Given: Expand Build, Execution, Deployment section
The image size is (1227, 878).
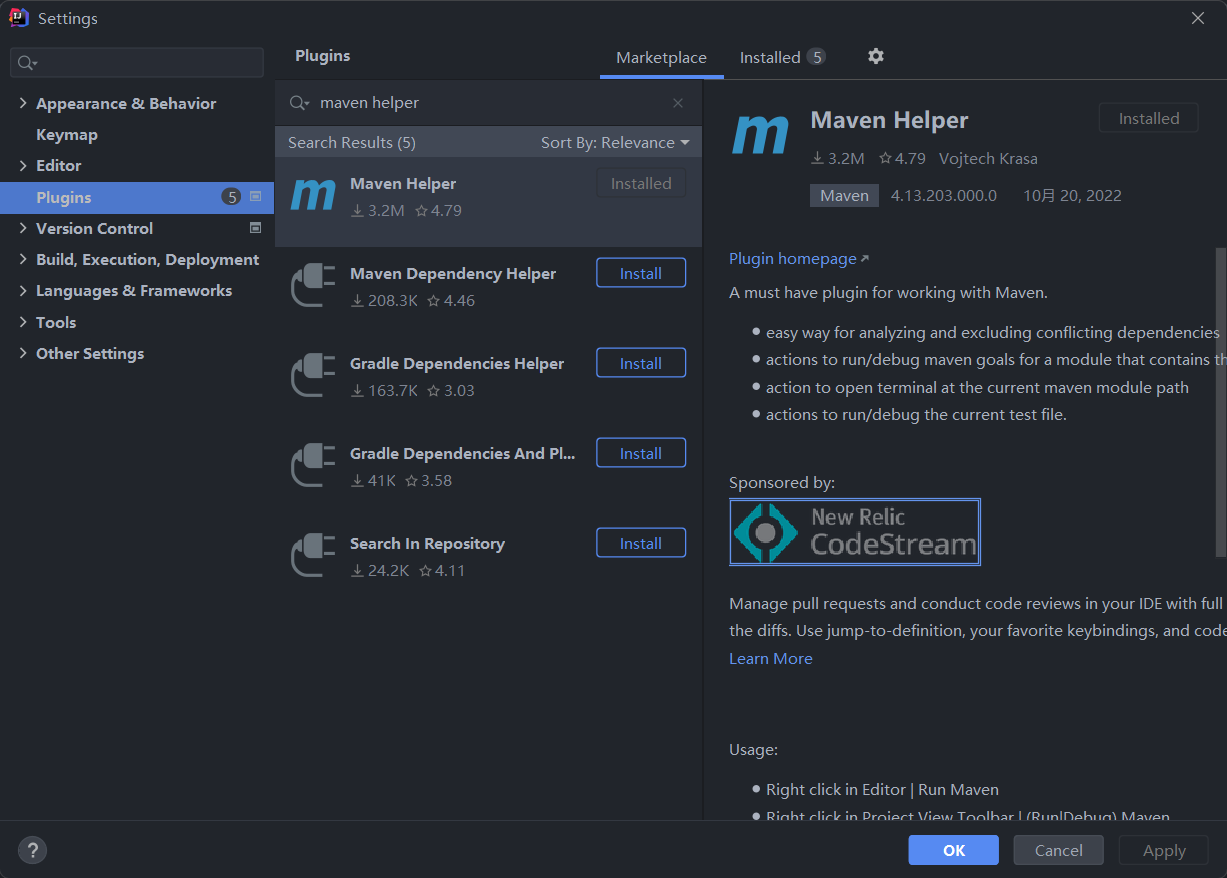Looking at the screenshot, I should (x=23, y=259).
